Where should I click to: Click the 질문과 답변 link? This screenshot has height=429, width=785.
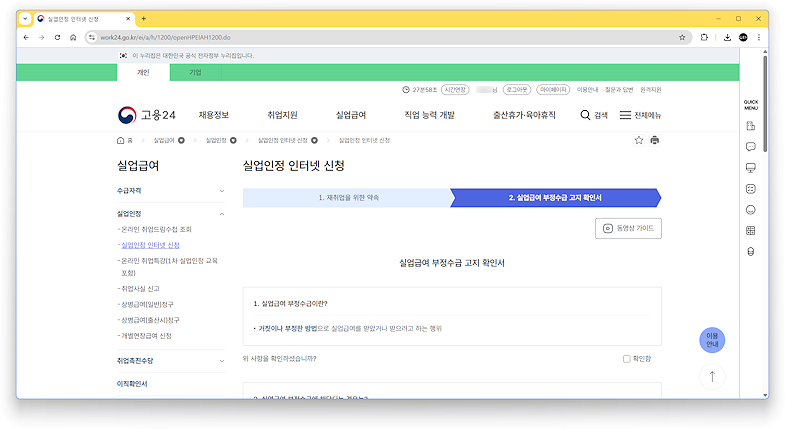click(x=619, y=90)
